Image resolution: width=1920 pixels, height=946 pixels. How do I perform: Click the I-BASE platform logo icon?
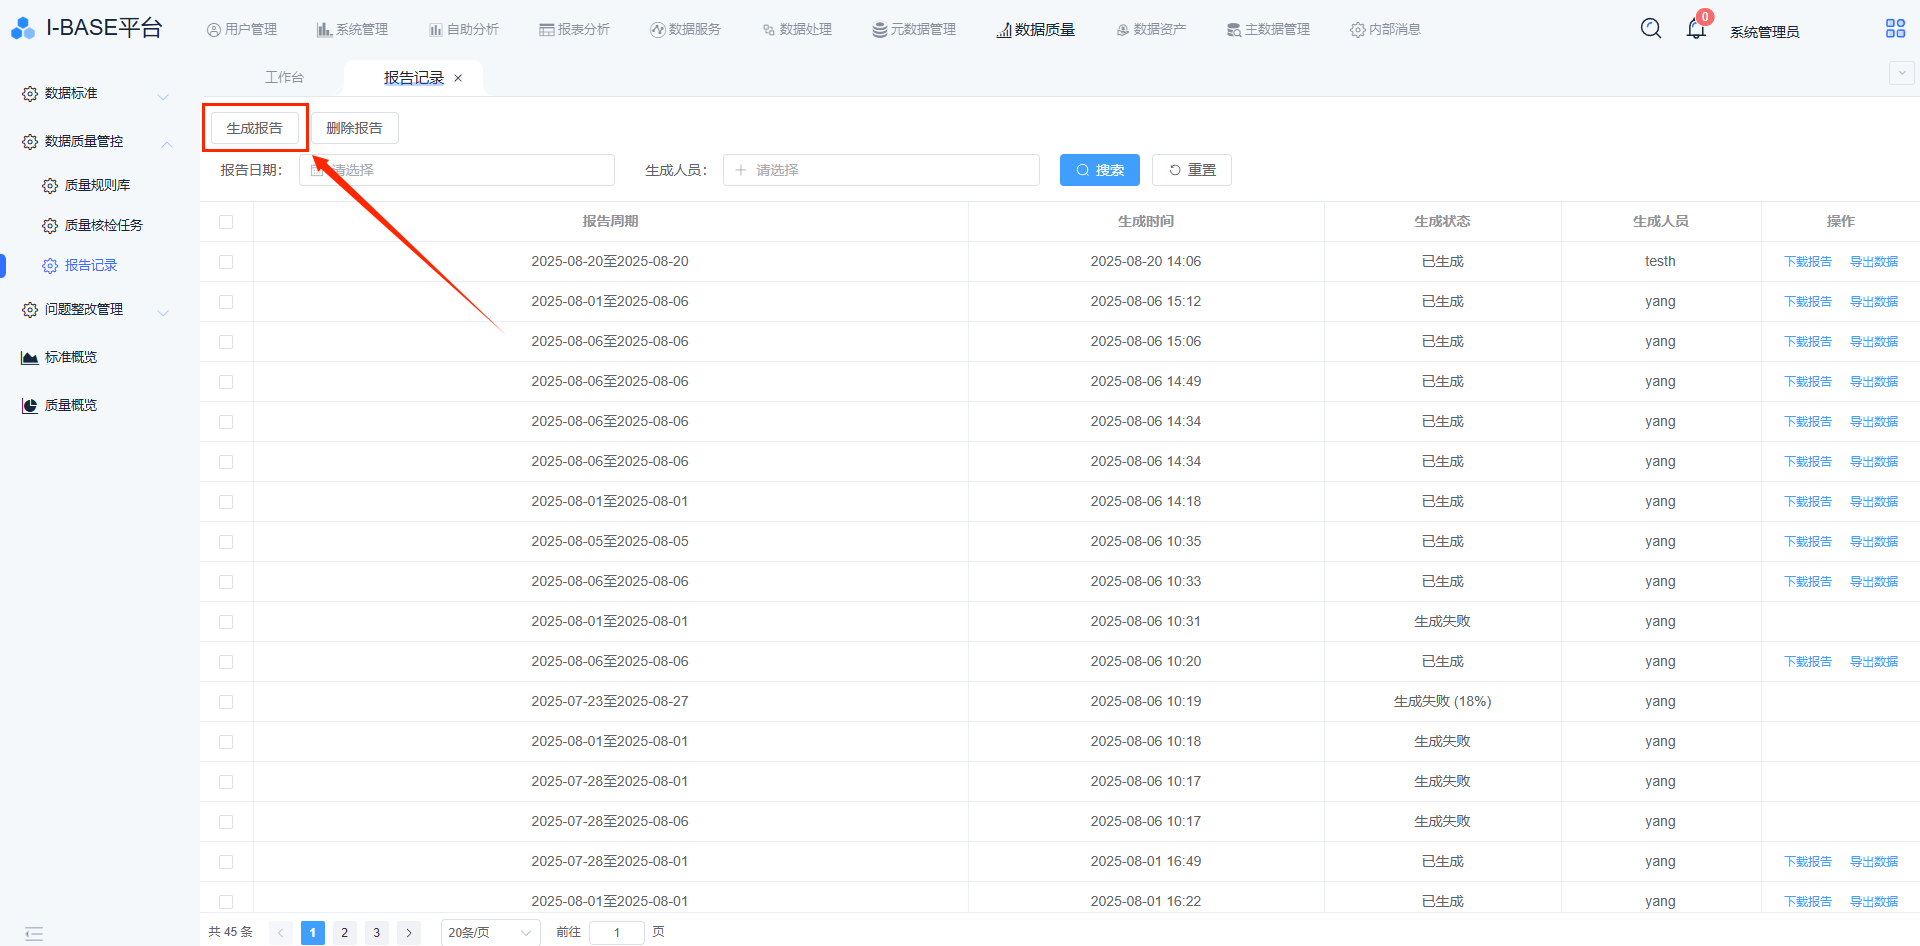[x=22, y=29]
